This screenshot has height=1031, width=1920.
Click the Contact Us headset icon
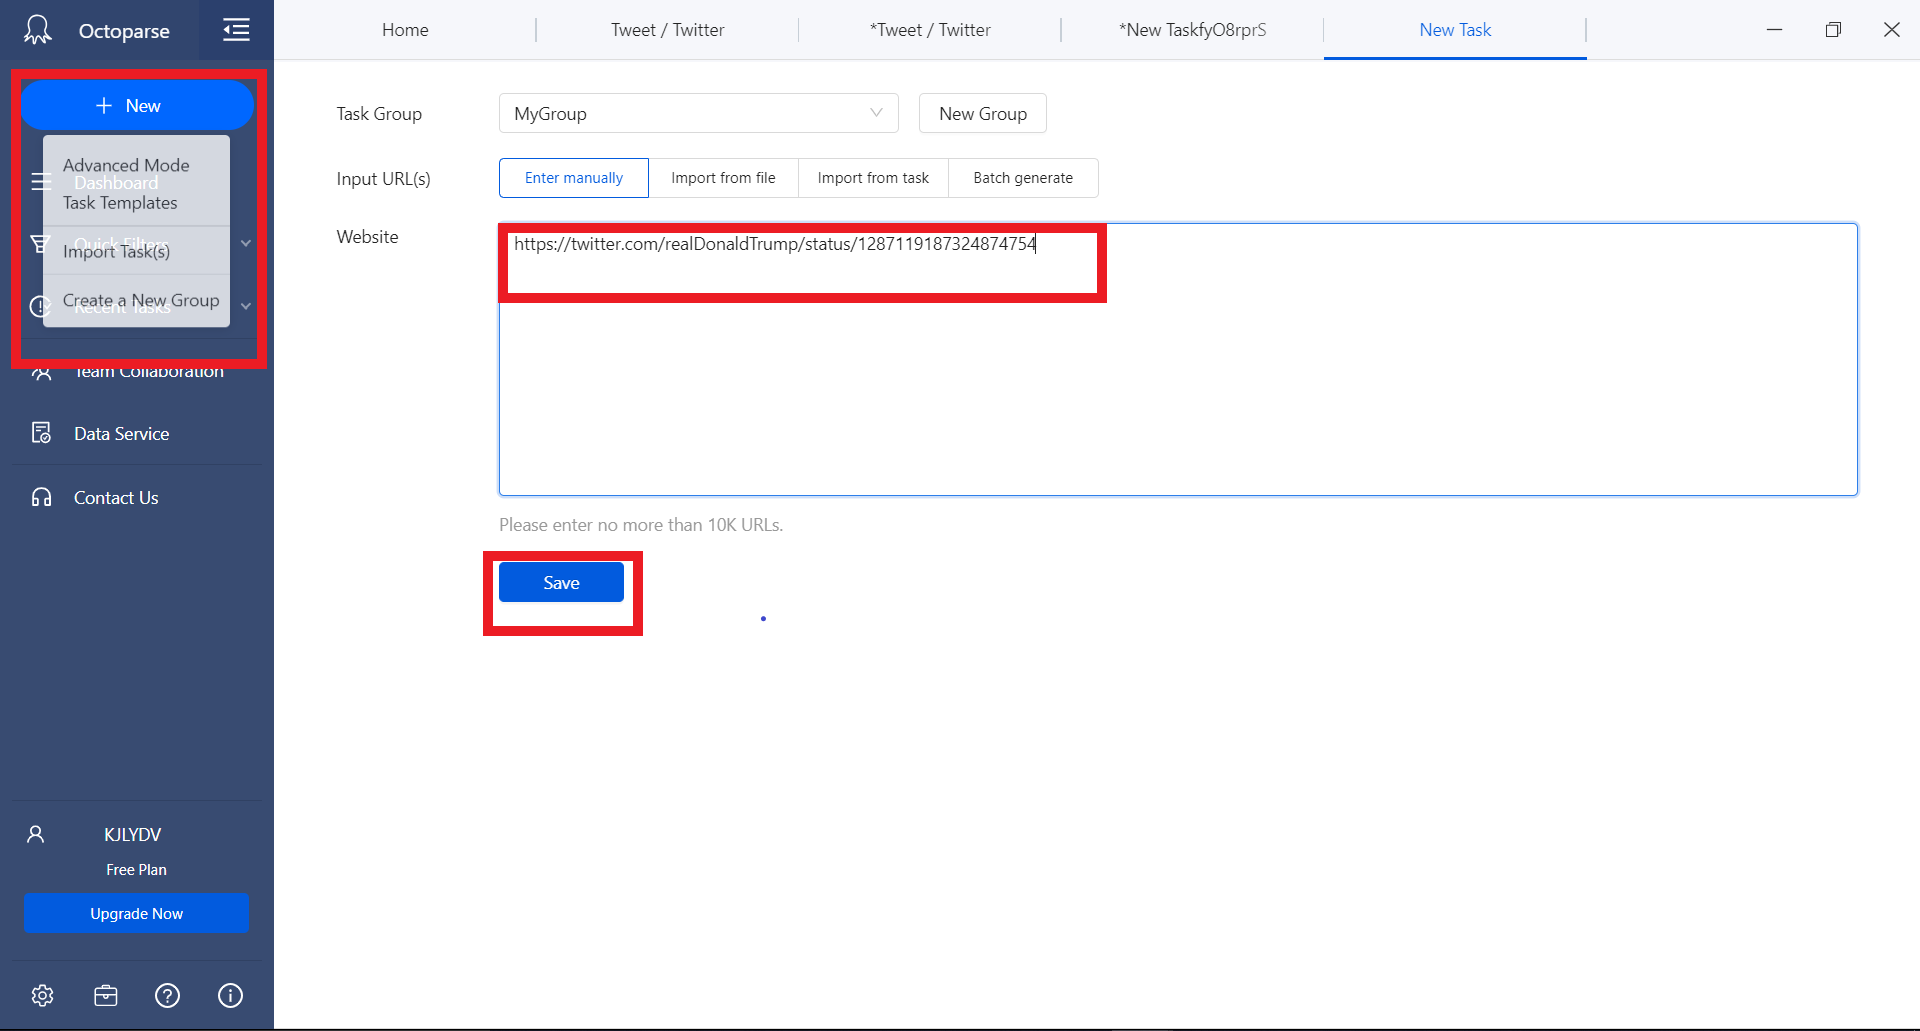click(x=41, y=498)
